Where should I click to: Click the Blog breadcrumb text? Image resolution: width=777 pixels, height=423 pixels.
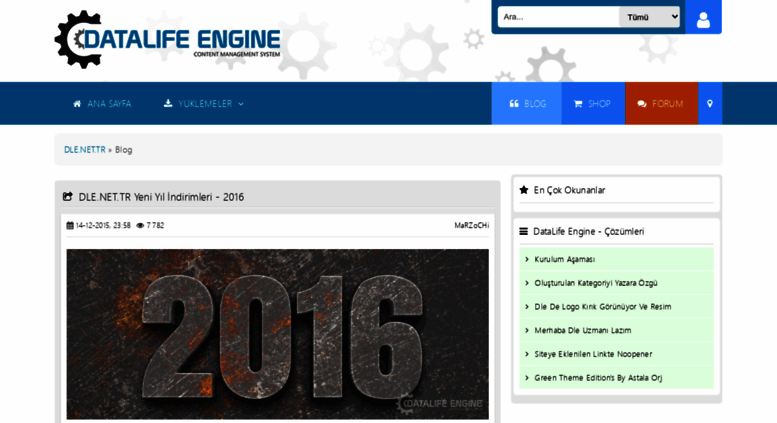tap(123, 150)
